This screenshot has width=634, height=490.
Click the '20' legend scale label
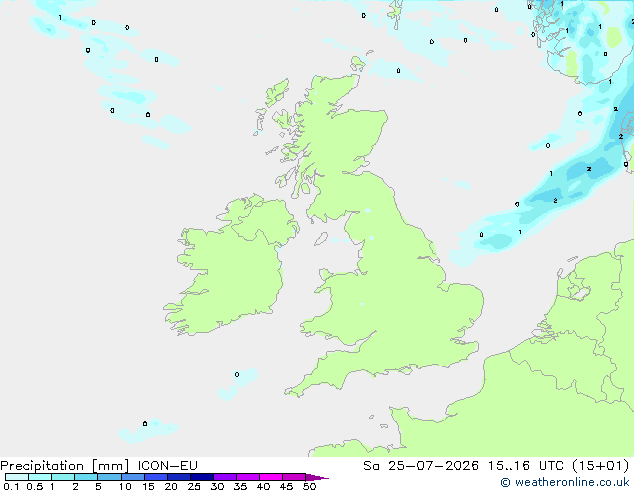(x=171, y=486)
